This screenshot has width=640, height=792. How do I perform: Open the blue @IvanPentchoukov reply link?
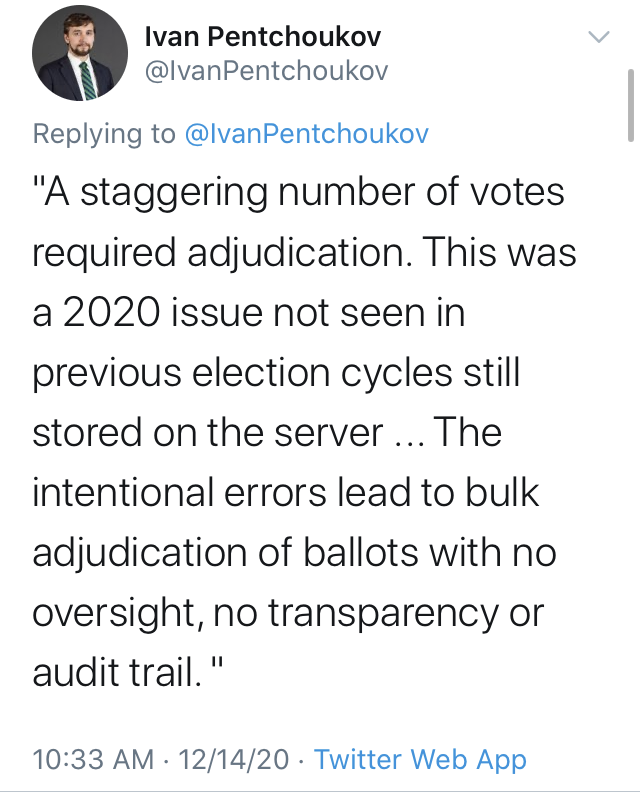[x=307, y=134]
